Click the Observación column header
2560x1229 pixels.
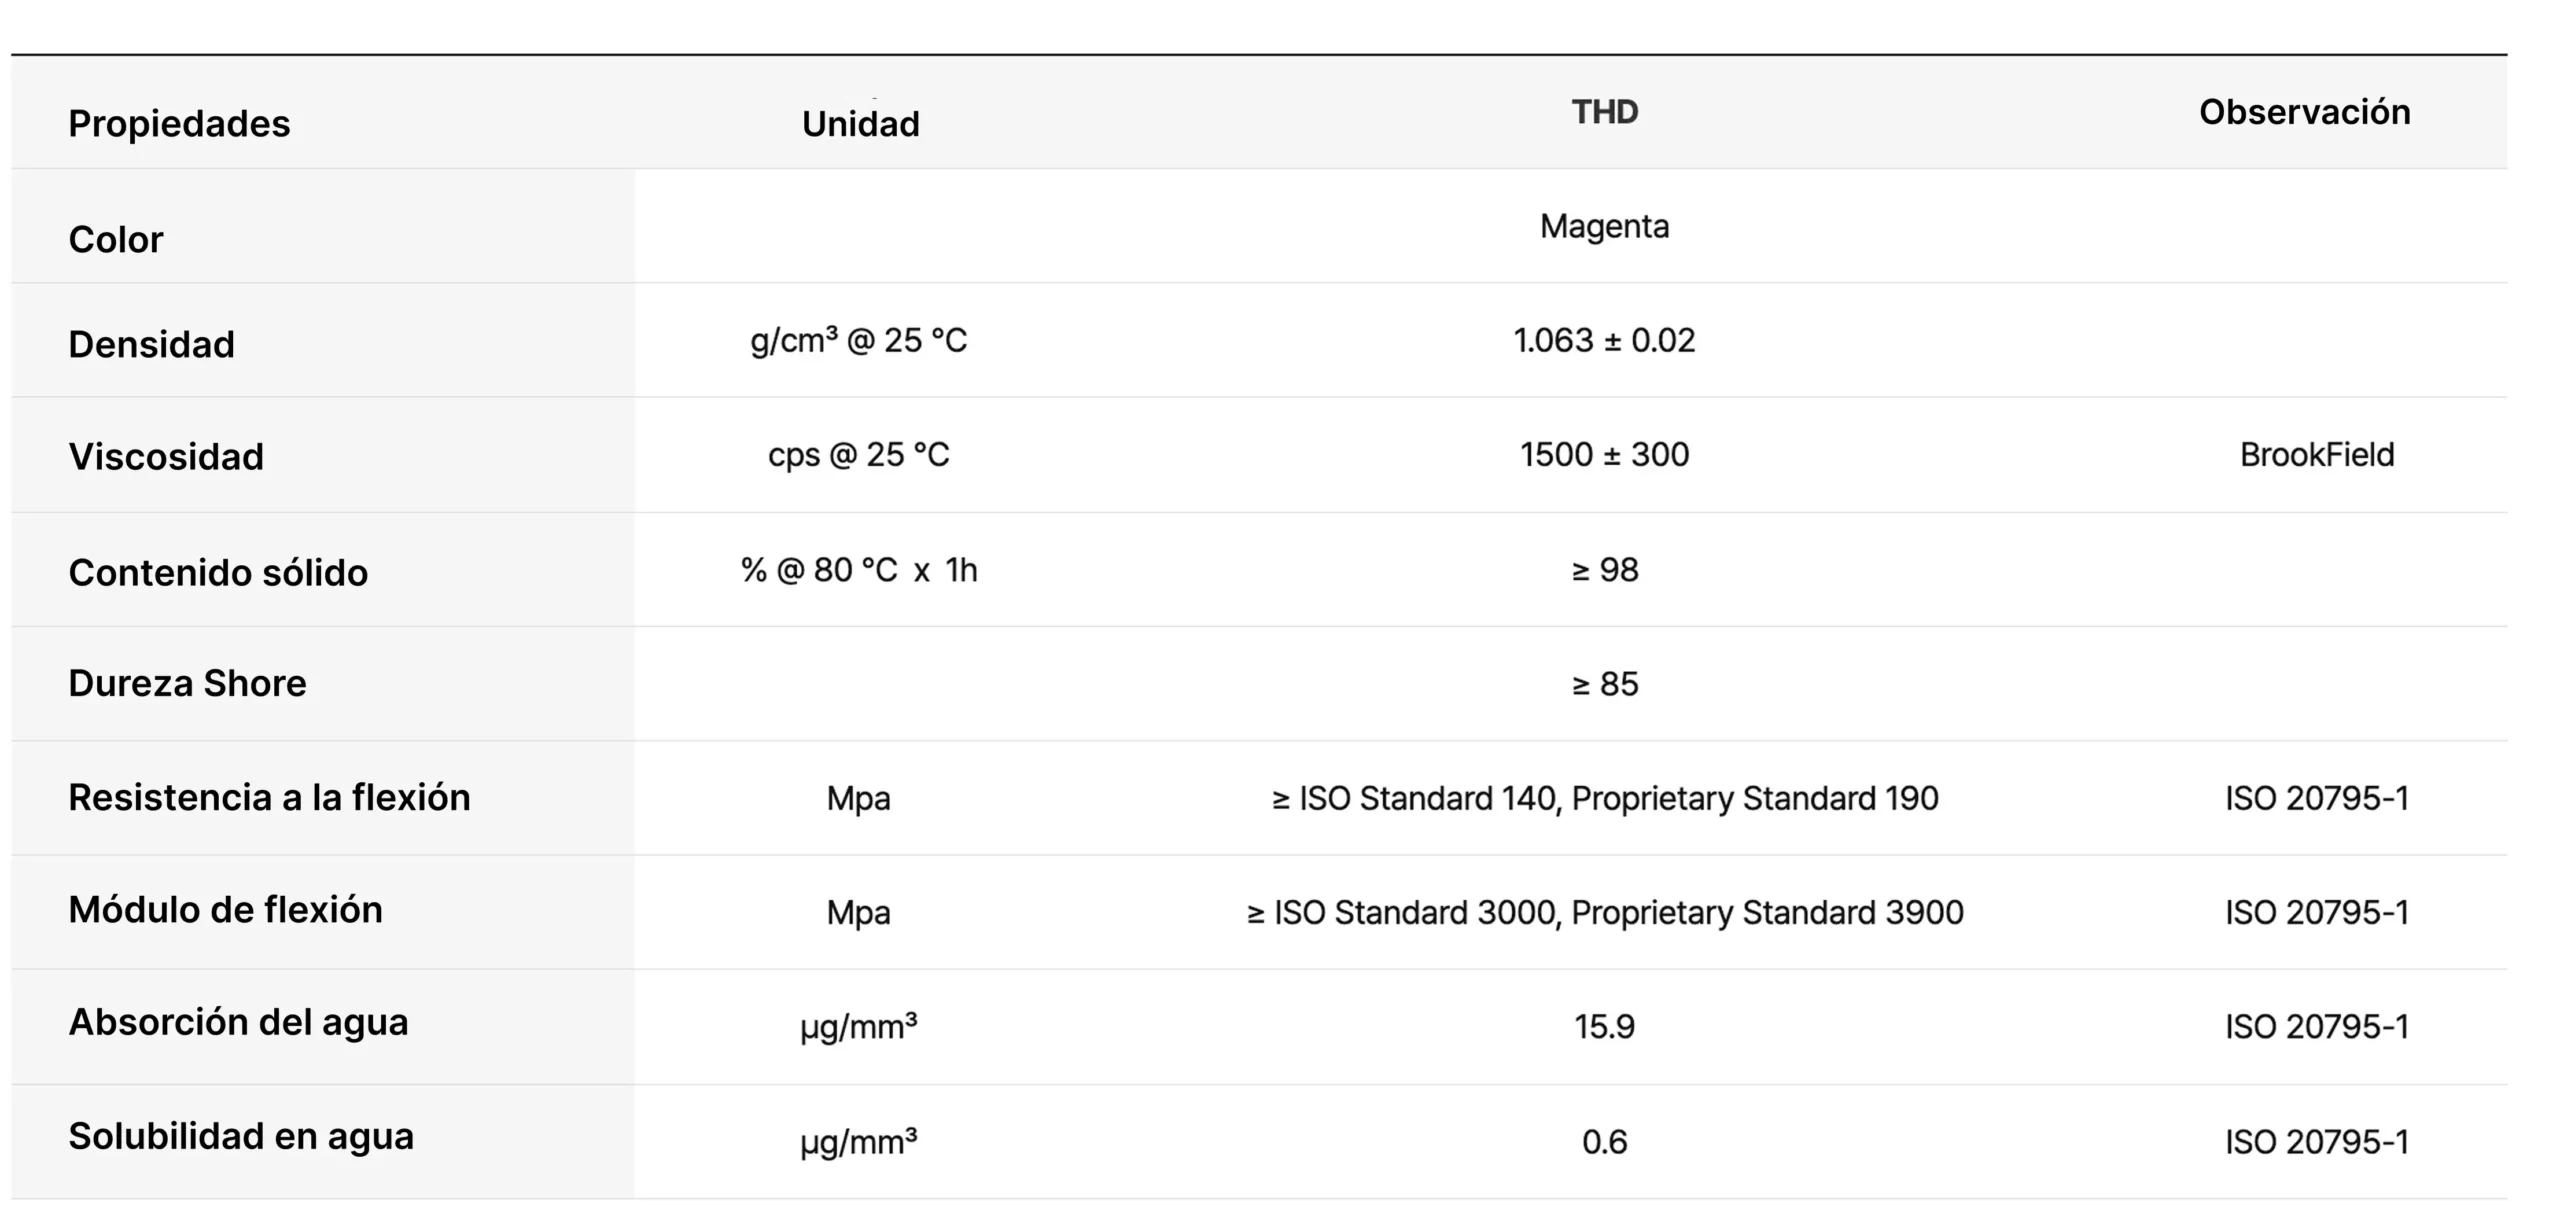click(x=2304, y=112)
